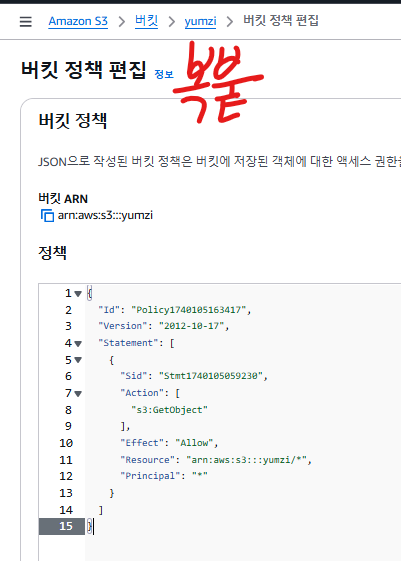Copy bucket ARN with copy icon
The image size is (401, 561).
[47, 215]
